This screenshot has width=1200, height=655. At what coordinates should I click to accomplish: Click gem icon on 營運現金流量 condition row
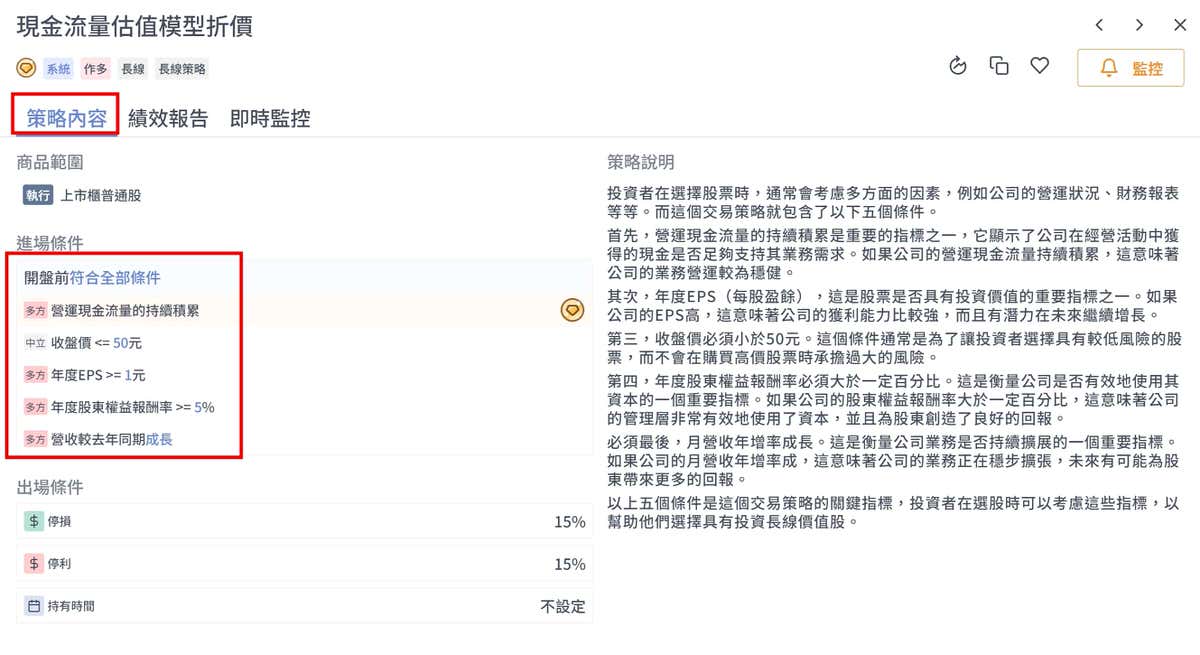point(571,310)
